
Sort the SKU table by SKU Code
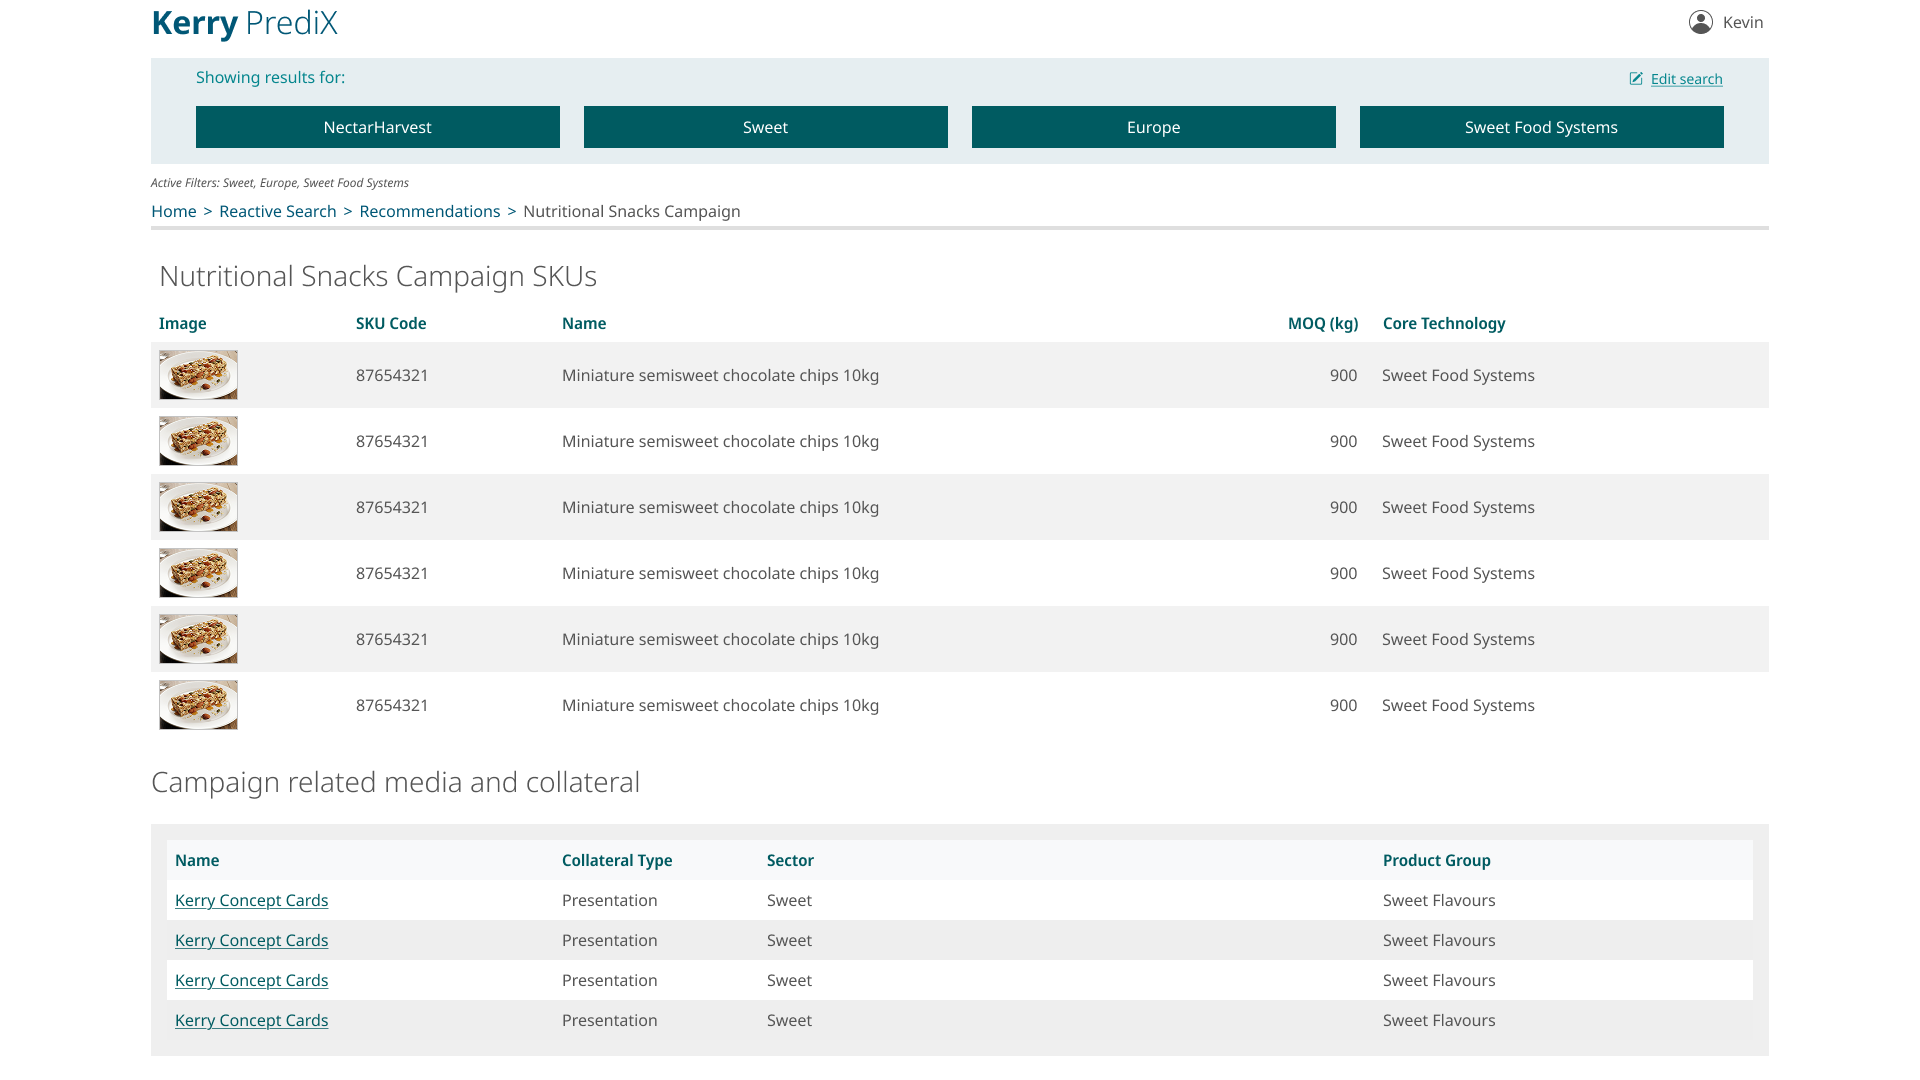click(x=391, y=323)
